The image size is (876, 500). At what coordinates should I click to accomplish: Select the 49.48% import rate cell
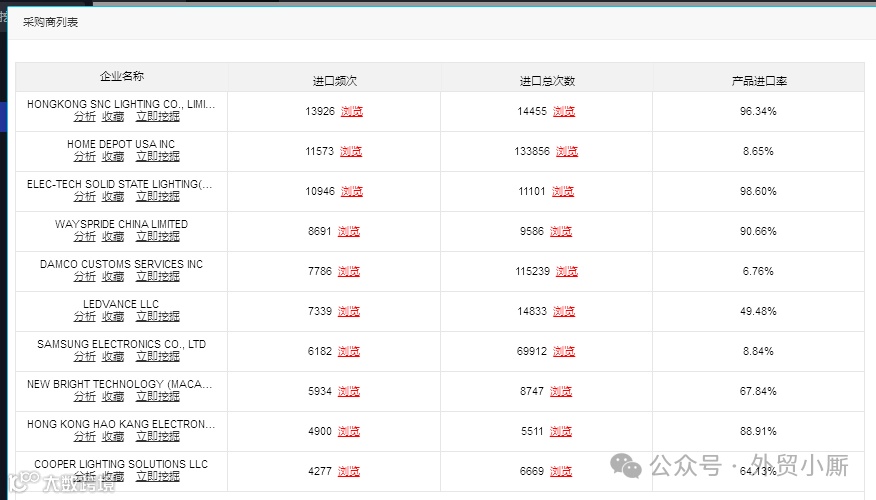(758, 311)
